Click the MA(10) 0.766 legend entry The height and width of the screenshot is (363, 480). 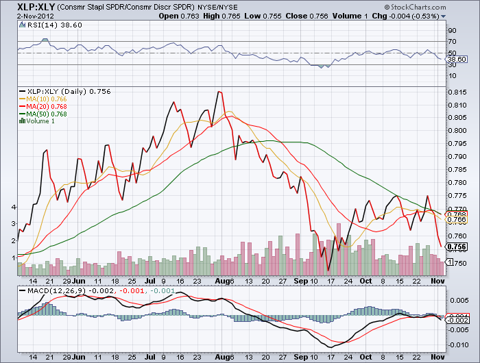point(43,99)
